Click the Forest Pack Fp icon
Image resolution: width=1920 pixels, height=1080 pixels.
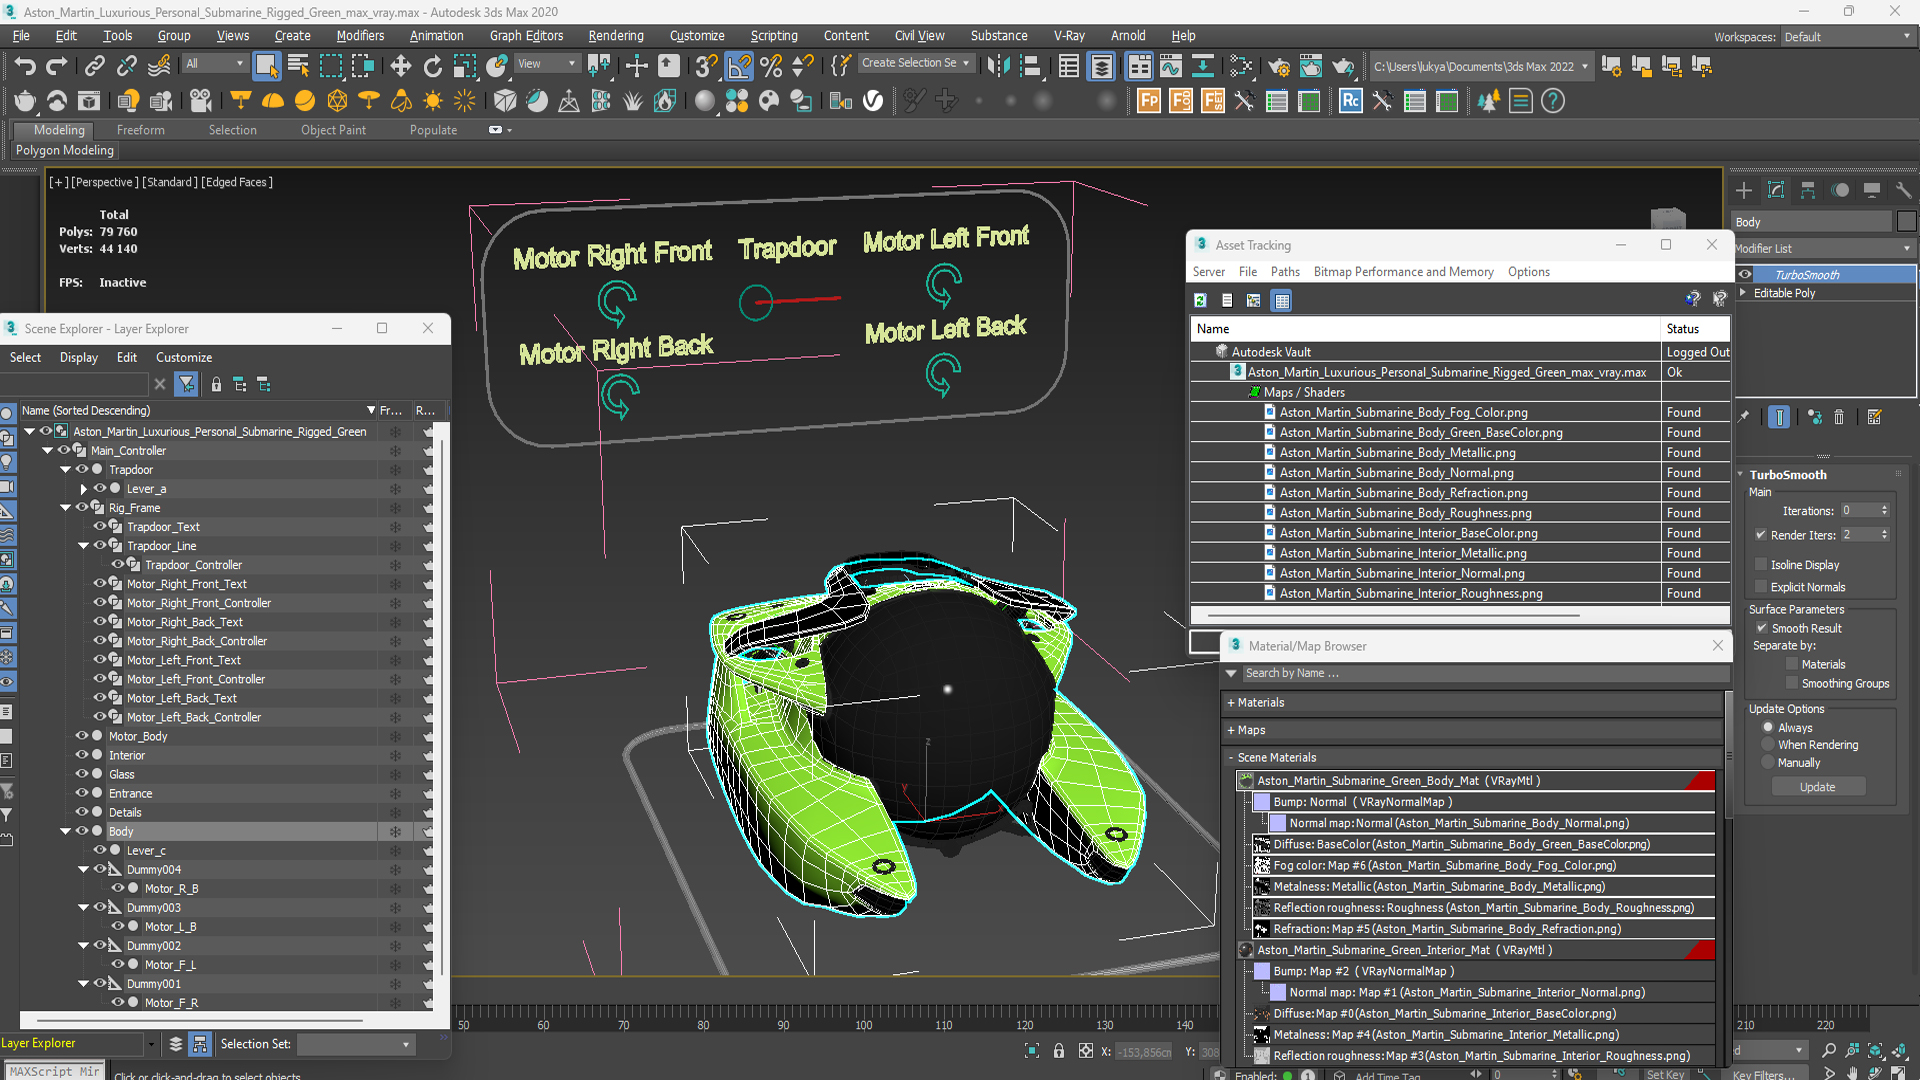click(x=1149, y=101)
